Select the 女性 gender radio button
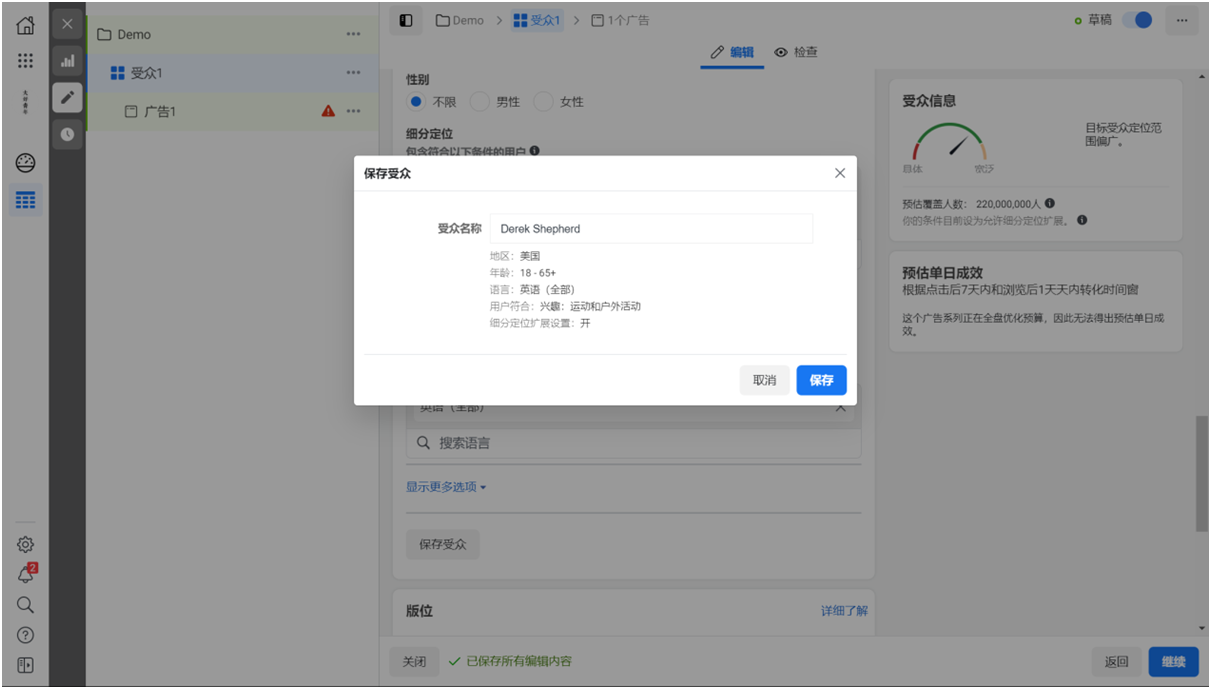 click(x=543, y=101)
